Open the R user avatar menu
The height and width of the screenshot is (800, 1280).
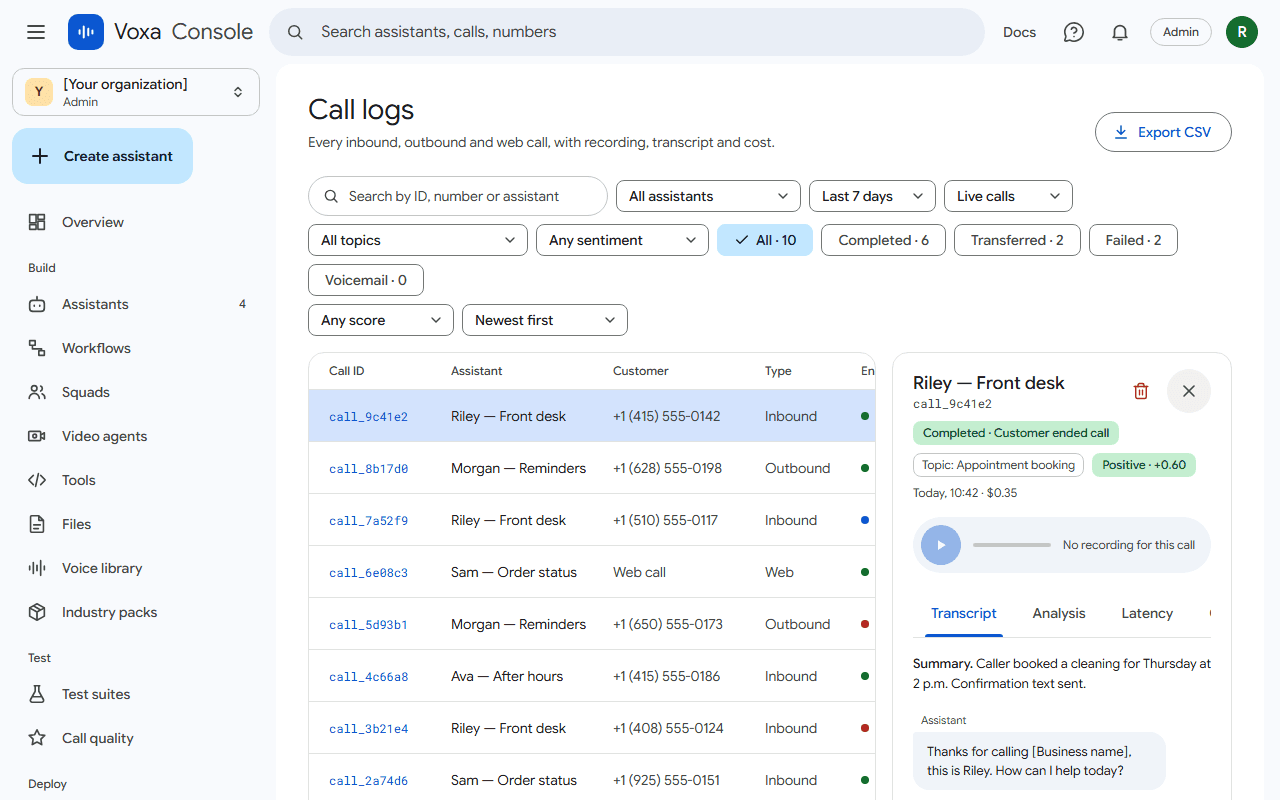(x=1242, y=32)
